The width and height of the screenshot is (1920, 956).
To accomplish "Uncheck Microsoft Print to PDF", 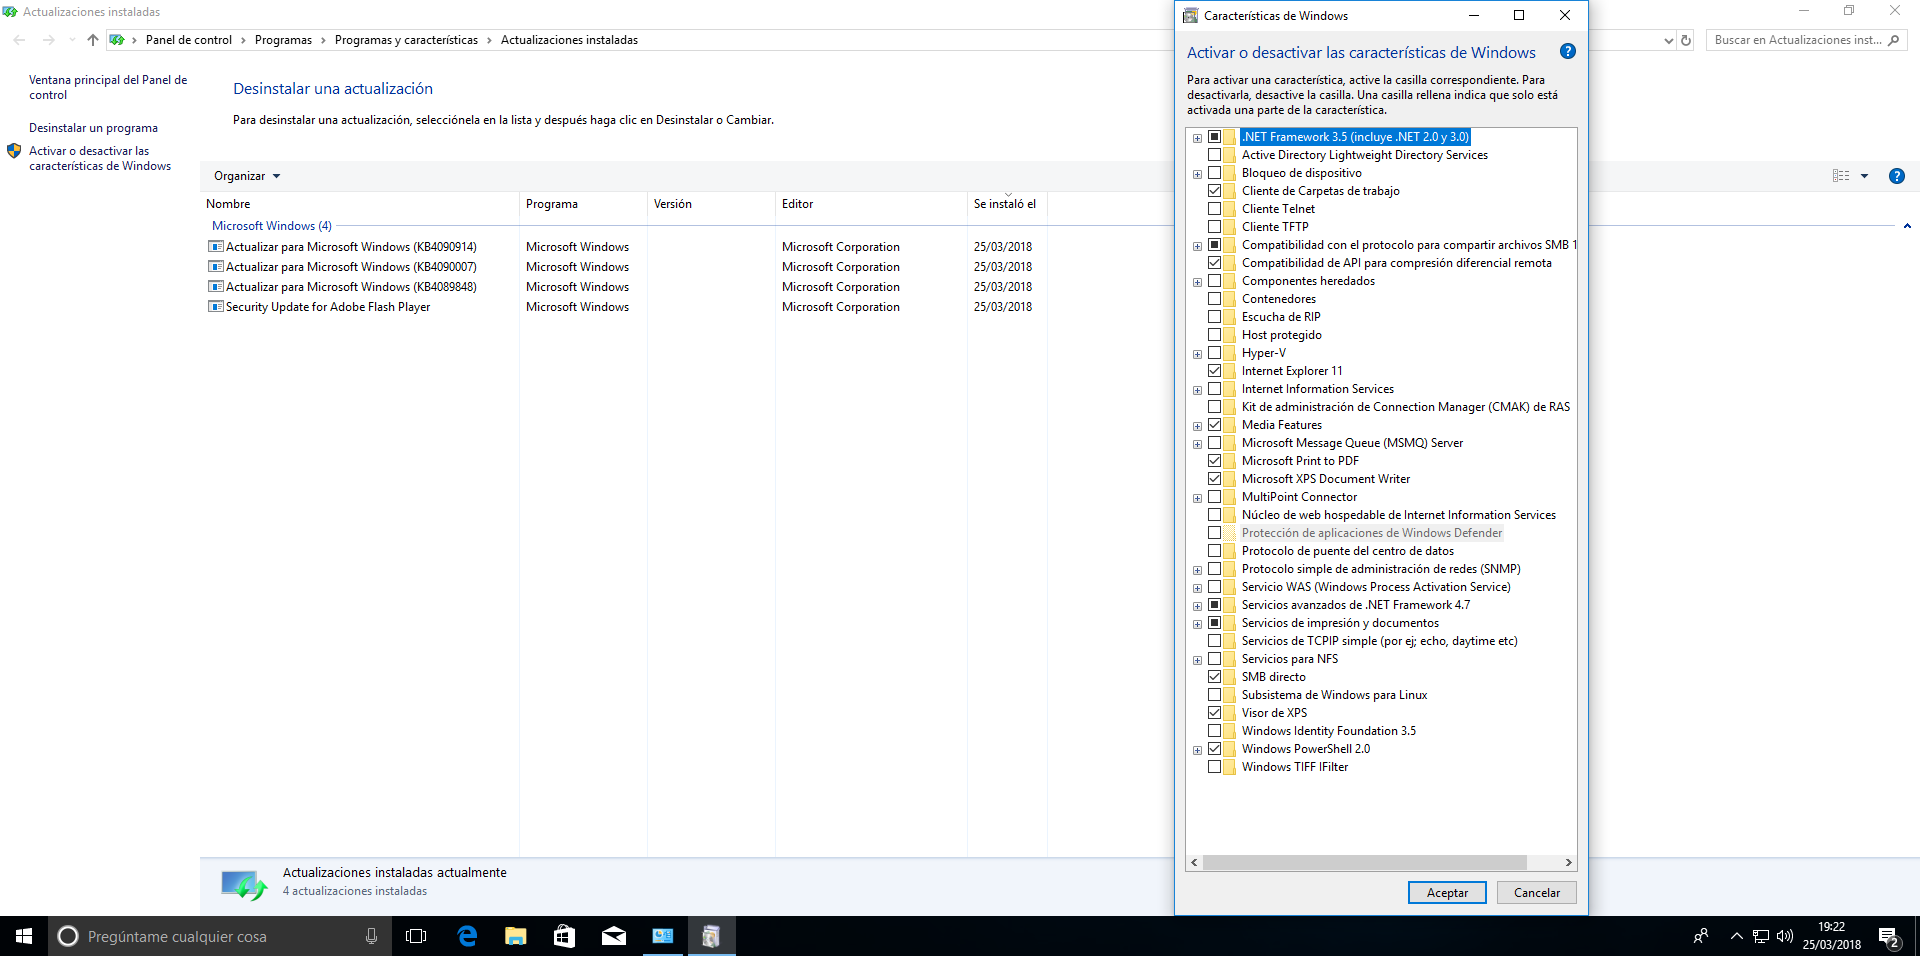I will click(1214, 461).
